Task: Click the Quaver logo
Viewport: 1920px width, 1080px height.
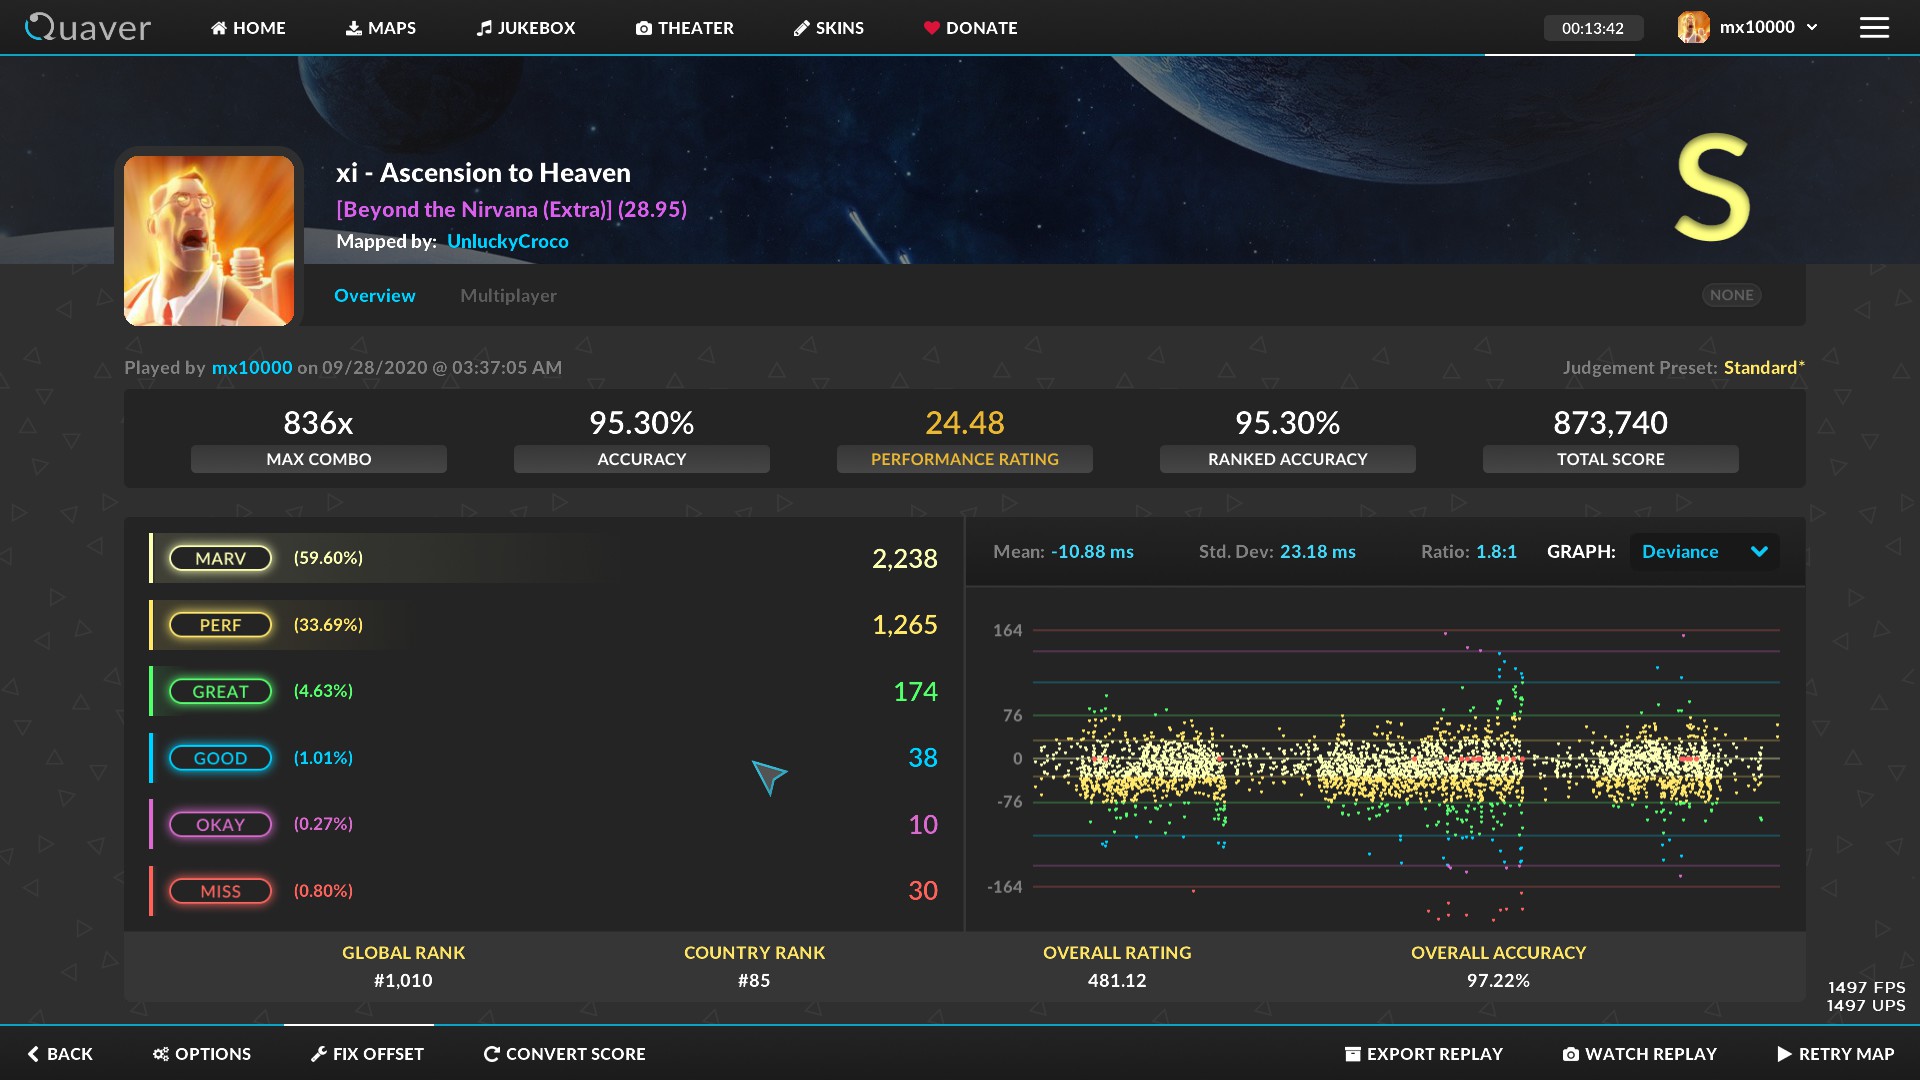Action: (x=88, y=27)
